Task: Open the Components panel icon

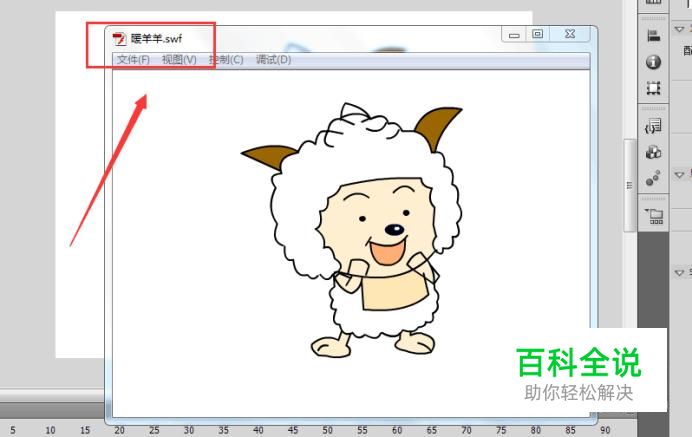Action: click(654, 153)
